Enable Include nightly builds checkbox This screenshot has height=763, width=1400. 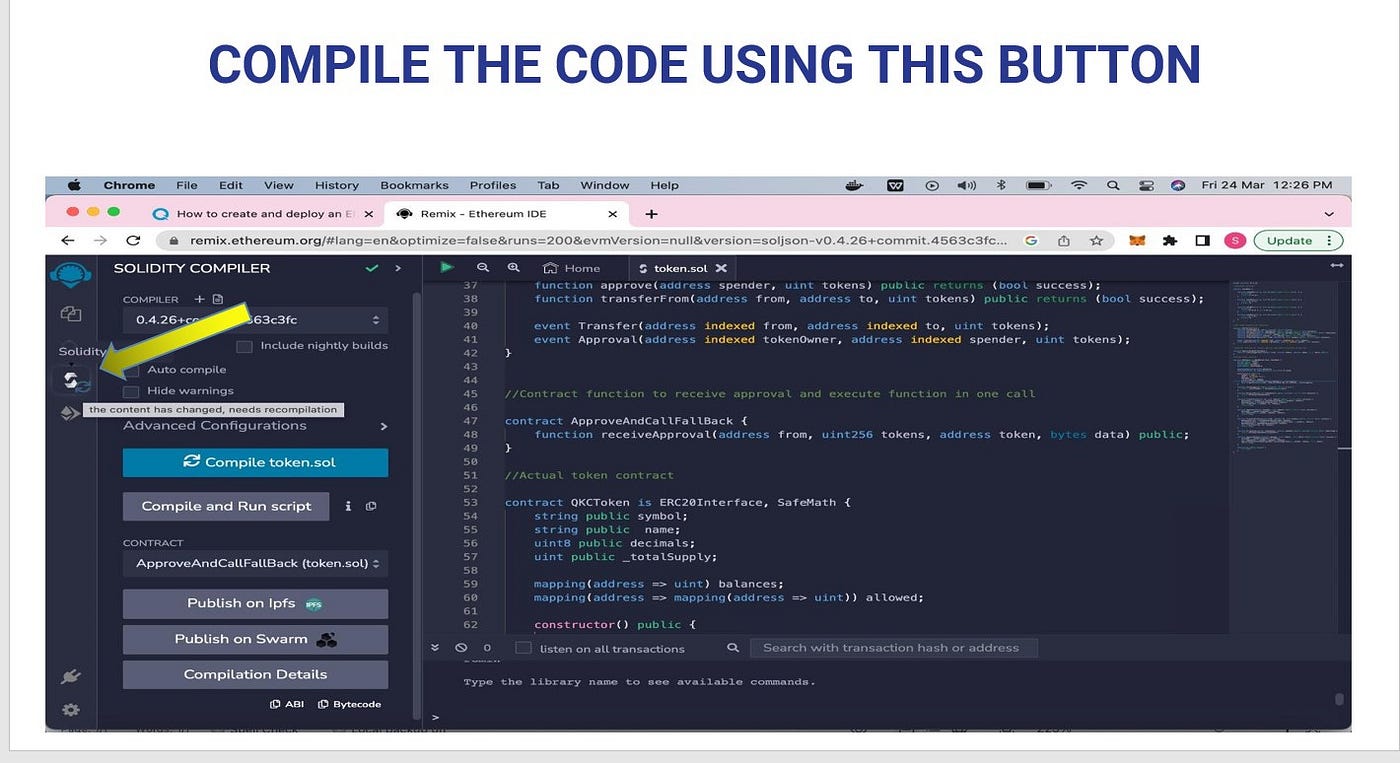coord(244,346)
